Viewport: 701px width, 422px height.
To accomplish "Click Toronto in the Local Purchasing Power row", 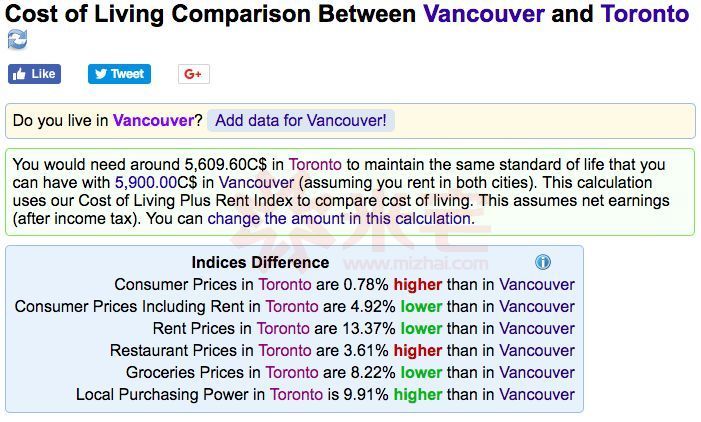I will tap(297, 394).
